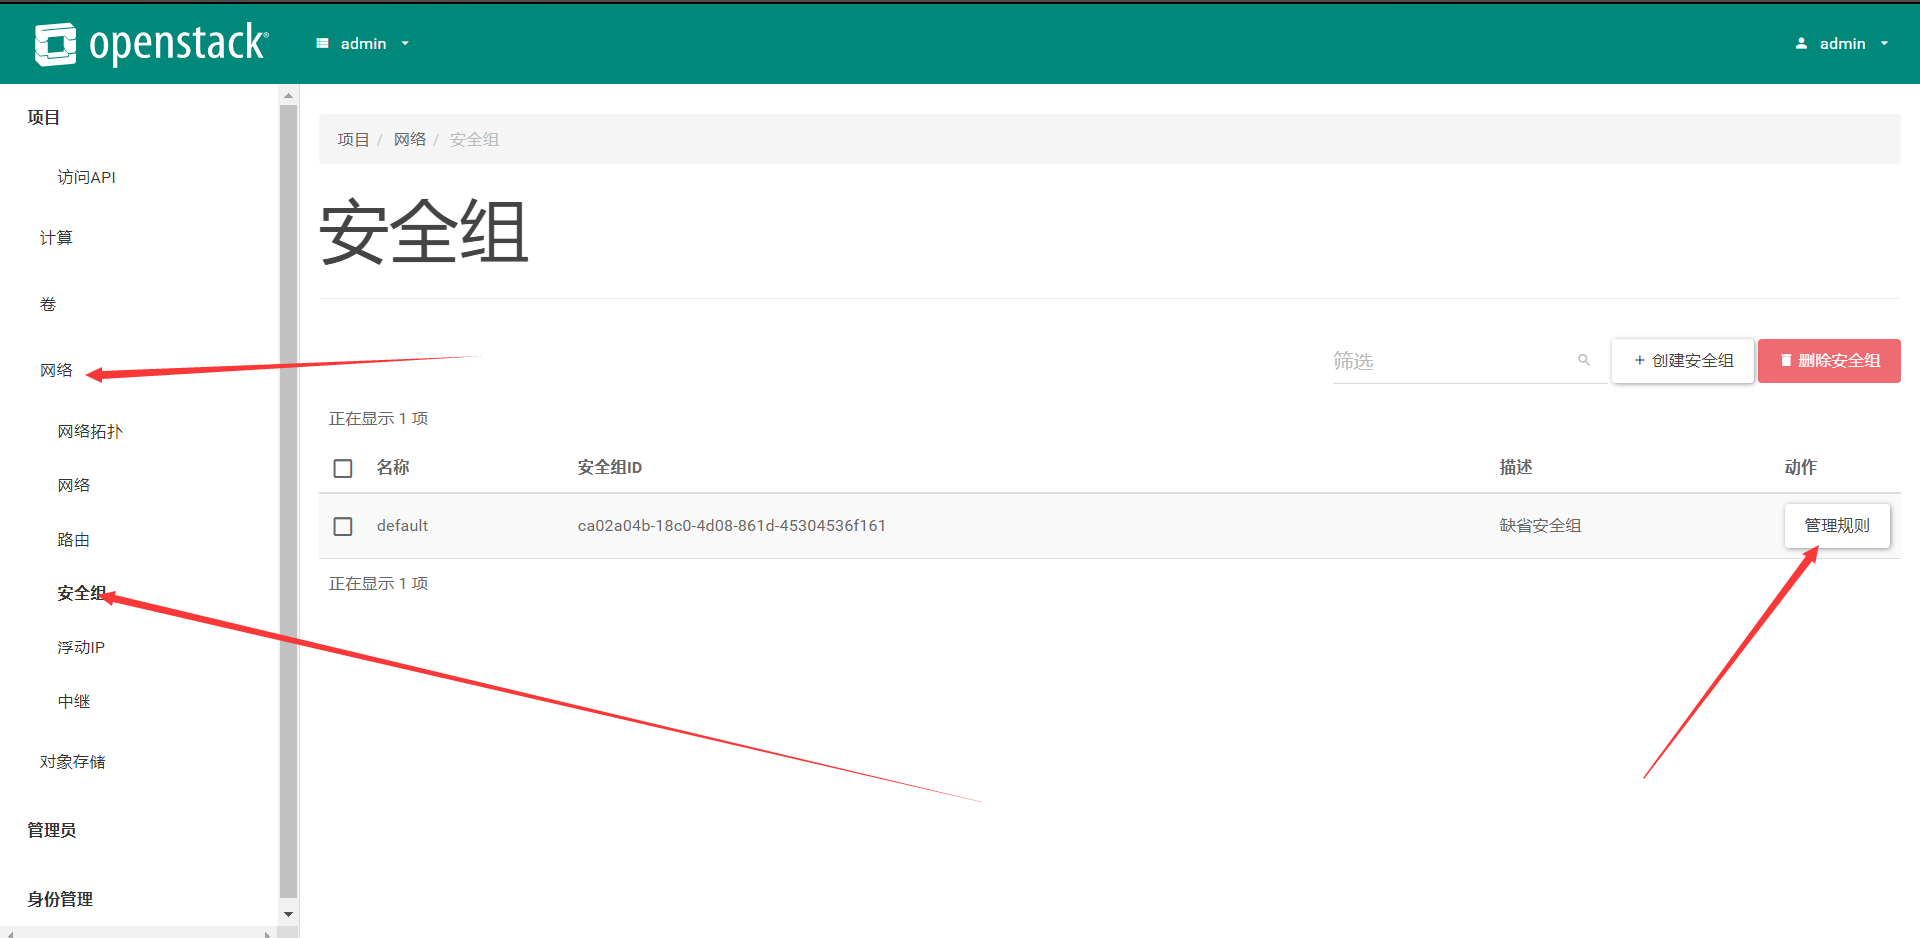Open 网络拓扑 in the sidebar
Screen dimensions: 1920x938
[x=90, y=431]
